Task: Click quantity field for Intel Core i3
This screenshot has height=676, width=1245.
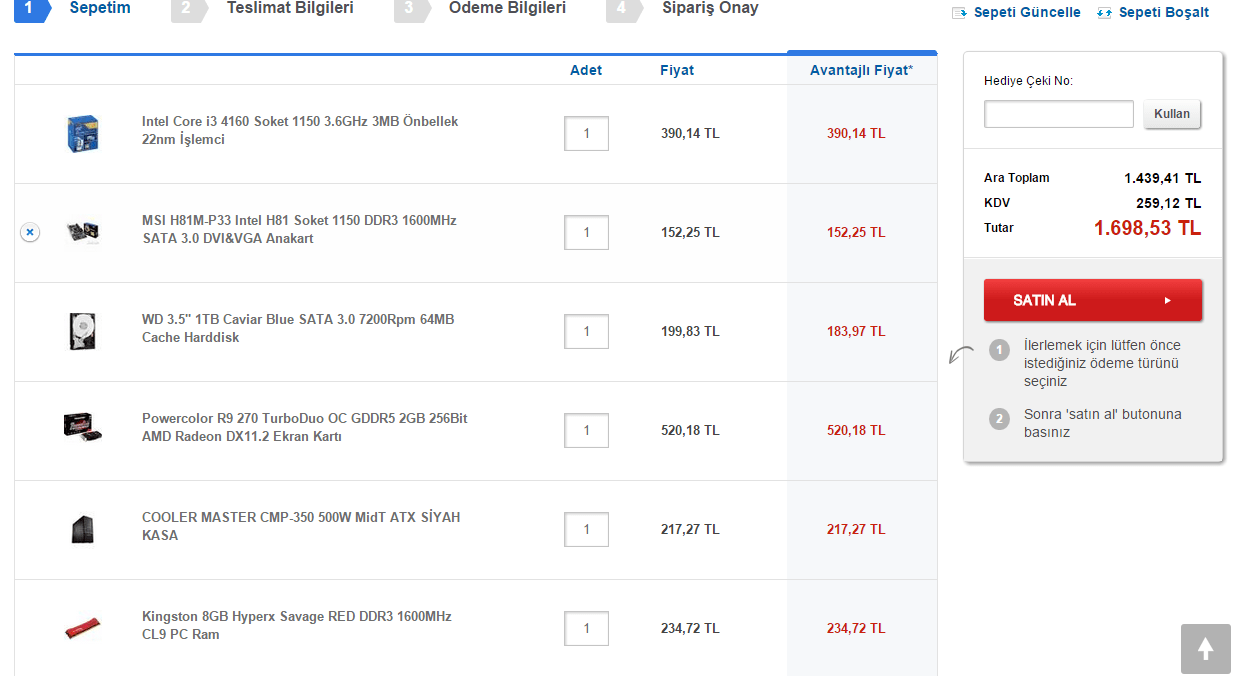Action: coord(586,133)
